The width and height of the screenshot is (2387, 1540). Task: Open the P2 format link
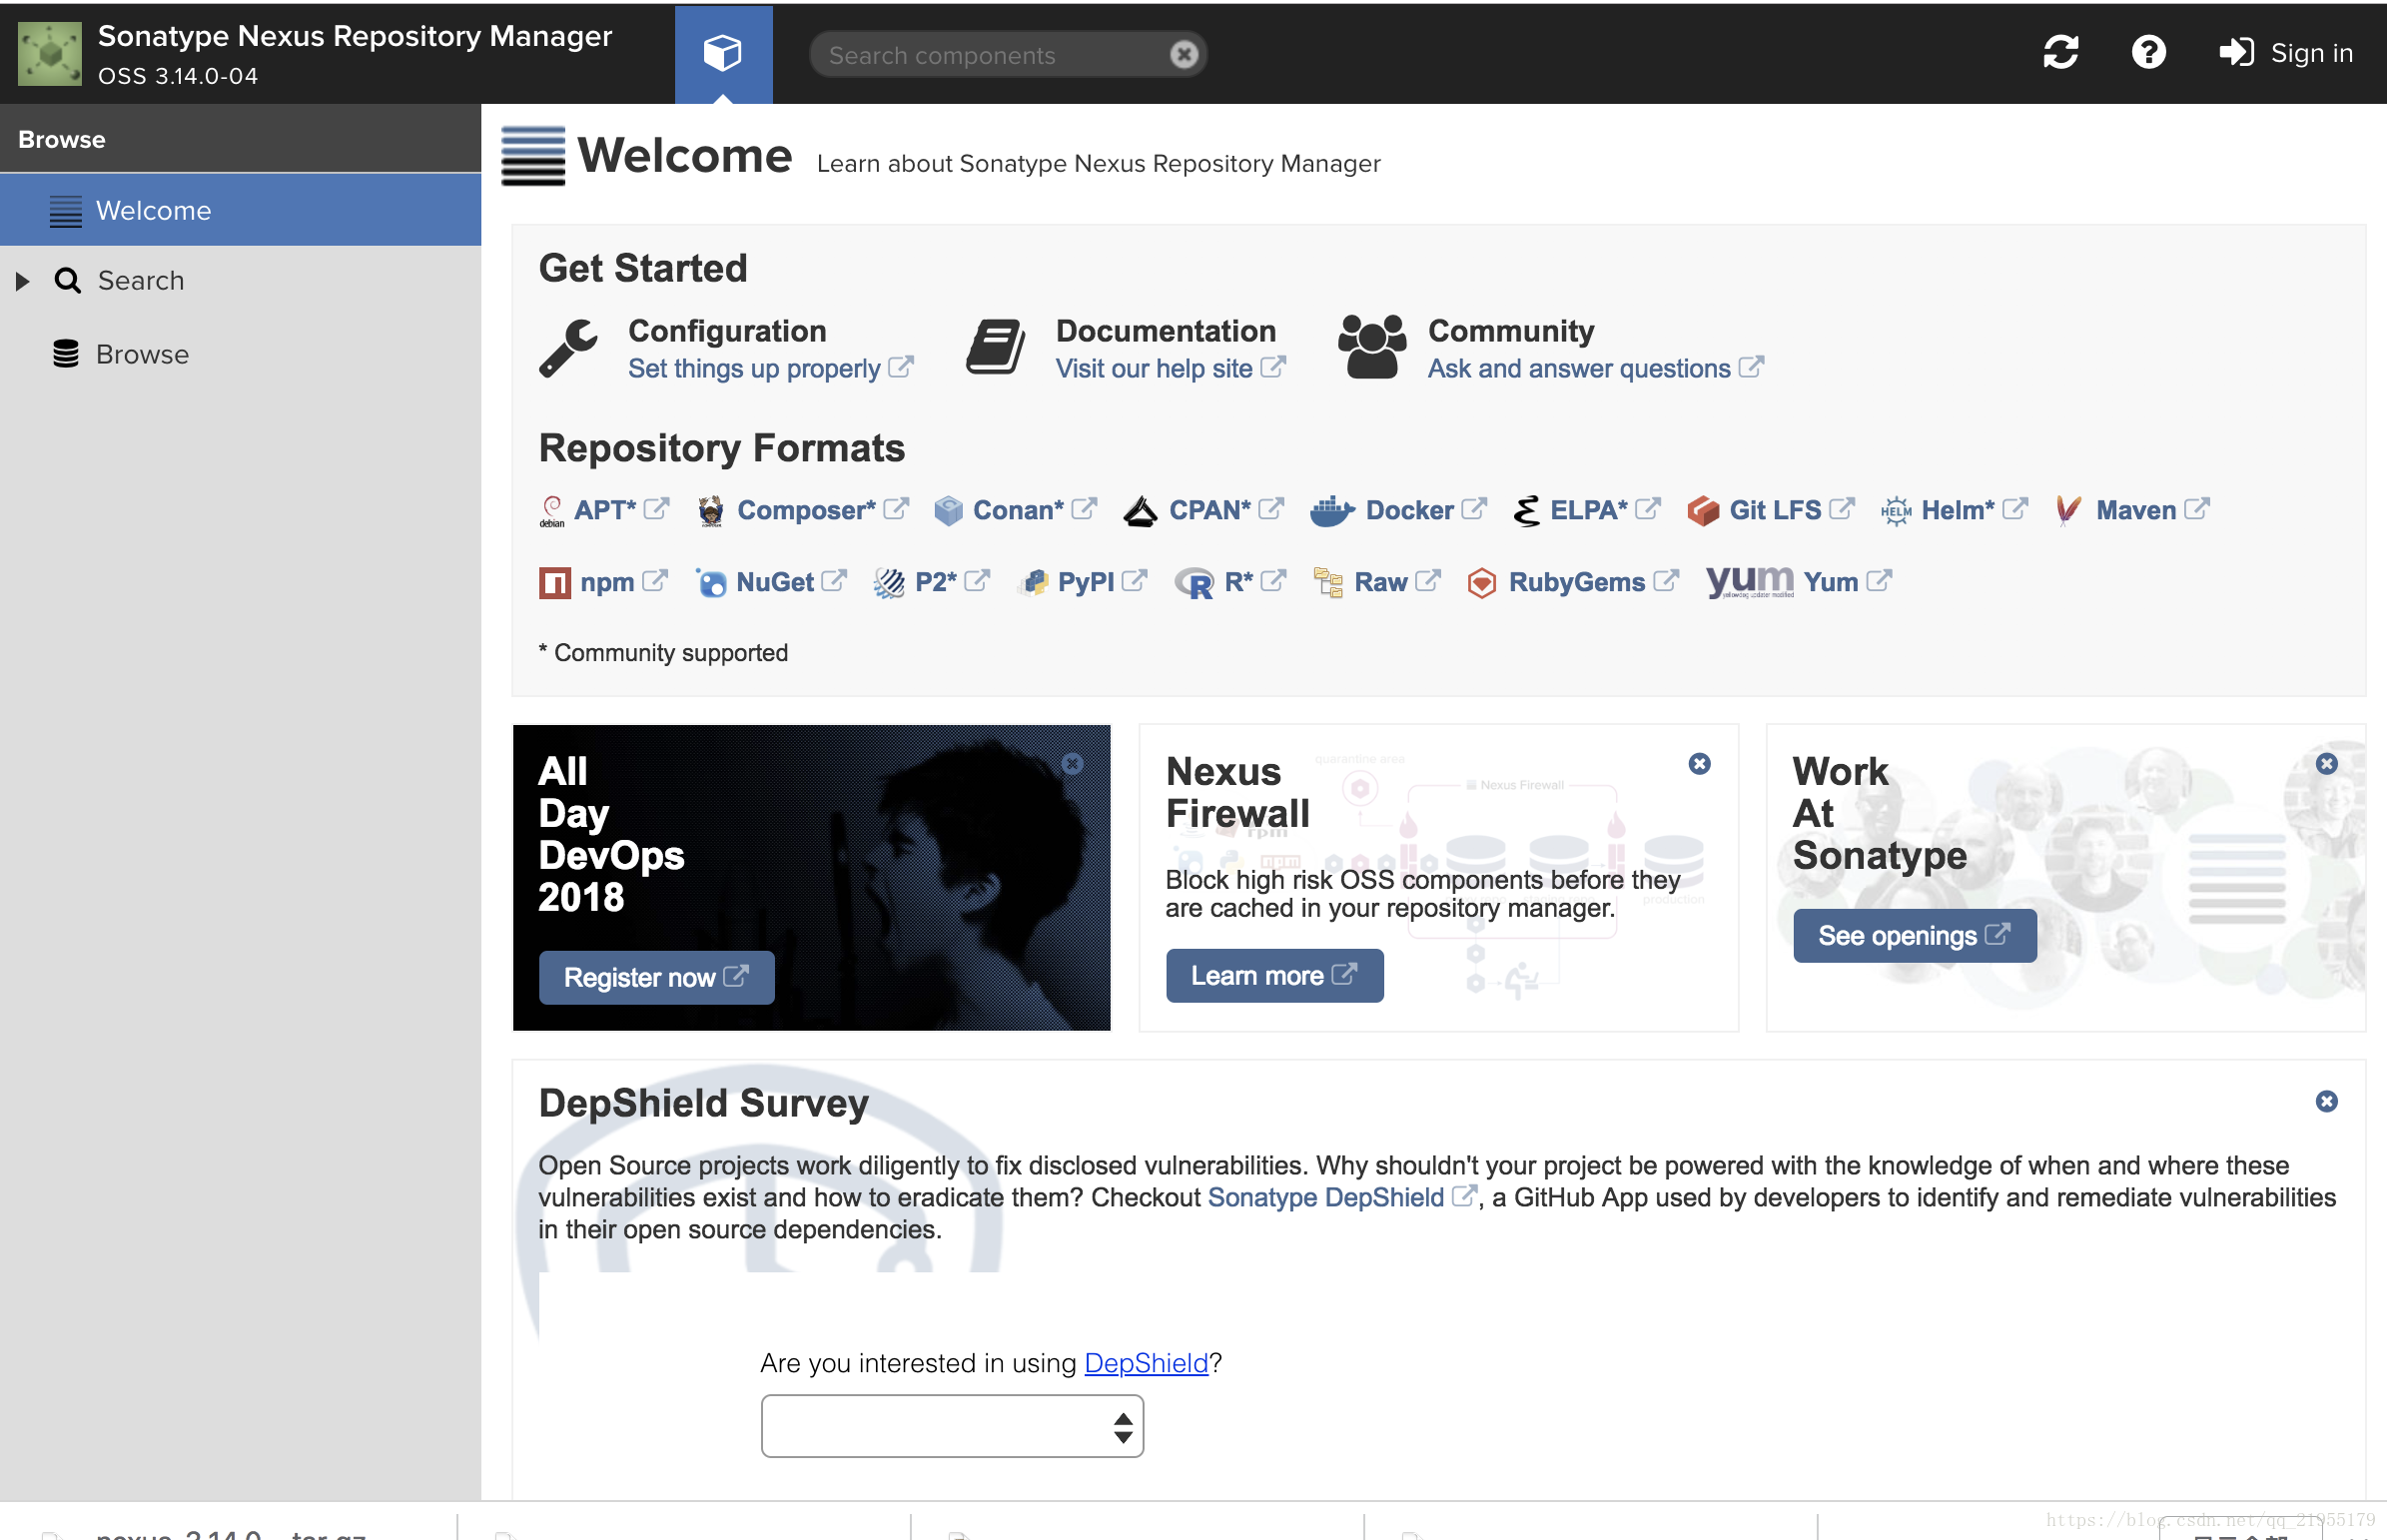click(936, 582)
